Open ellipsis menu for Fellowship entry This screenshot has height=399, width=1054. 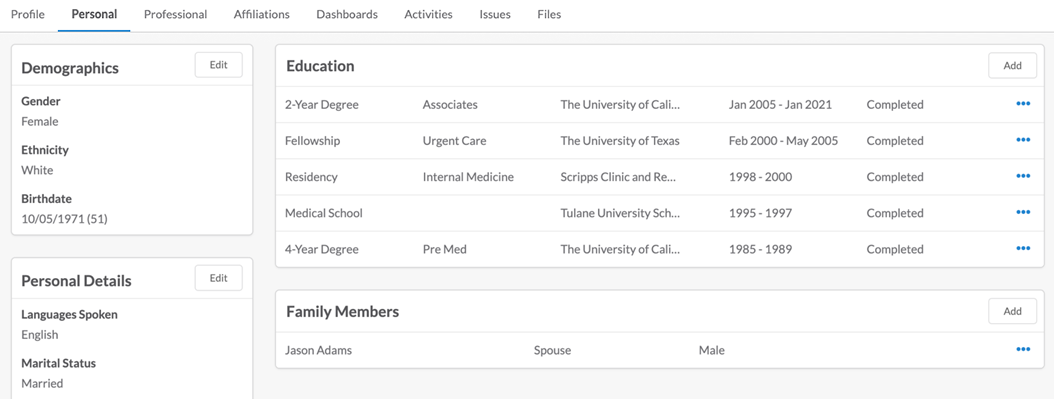click(1023, 140)
